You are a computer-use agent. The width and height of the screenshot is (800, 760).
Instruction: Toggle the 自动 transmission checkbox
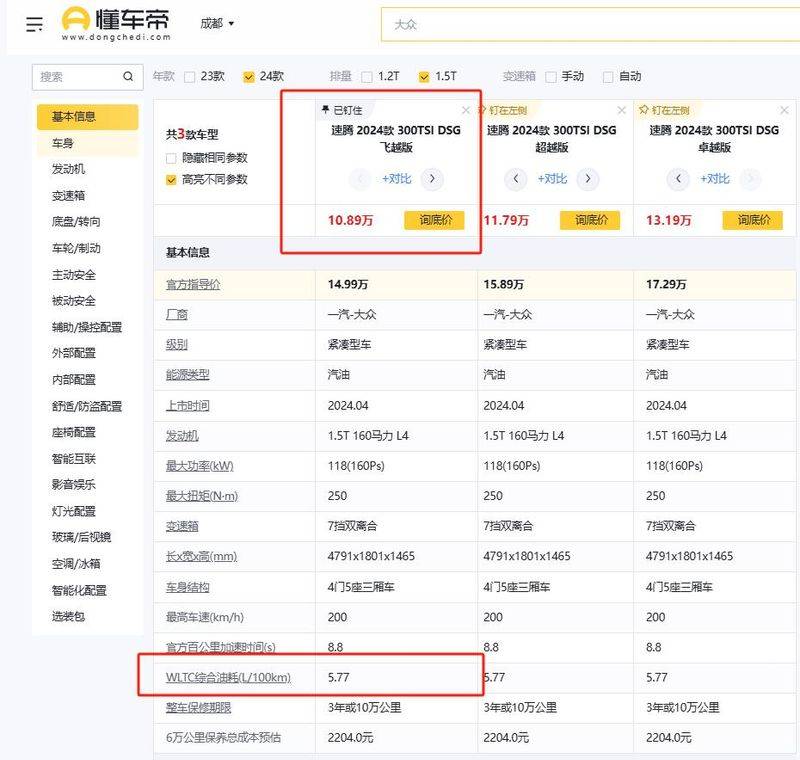[x=608, y=77]
